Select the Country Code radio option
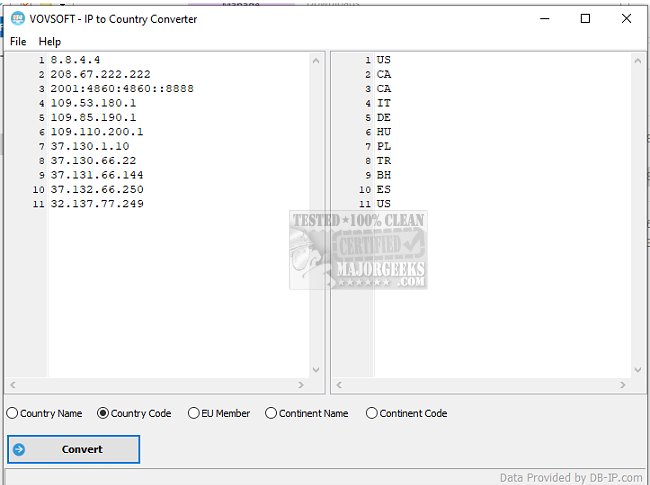Viewport: 650px width, 485px height. coord(103,413)
